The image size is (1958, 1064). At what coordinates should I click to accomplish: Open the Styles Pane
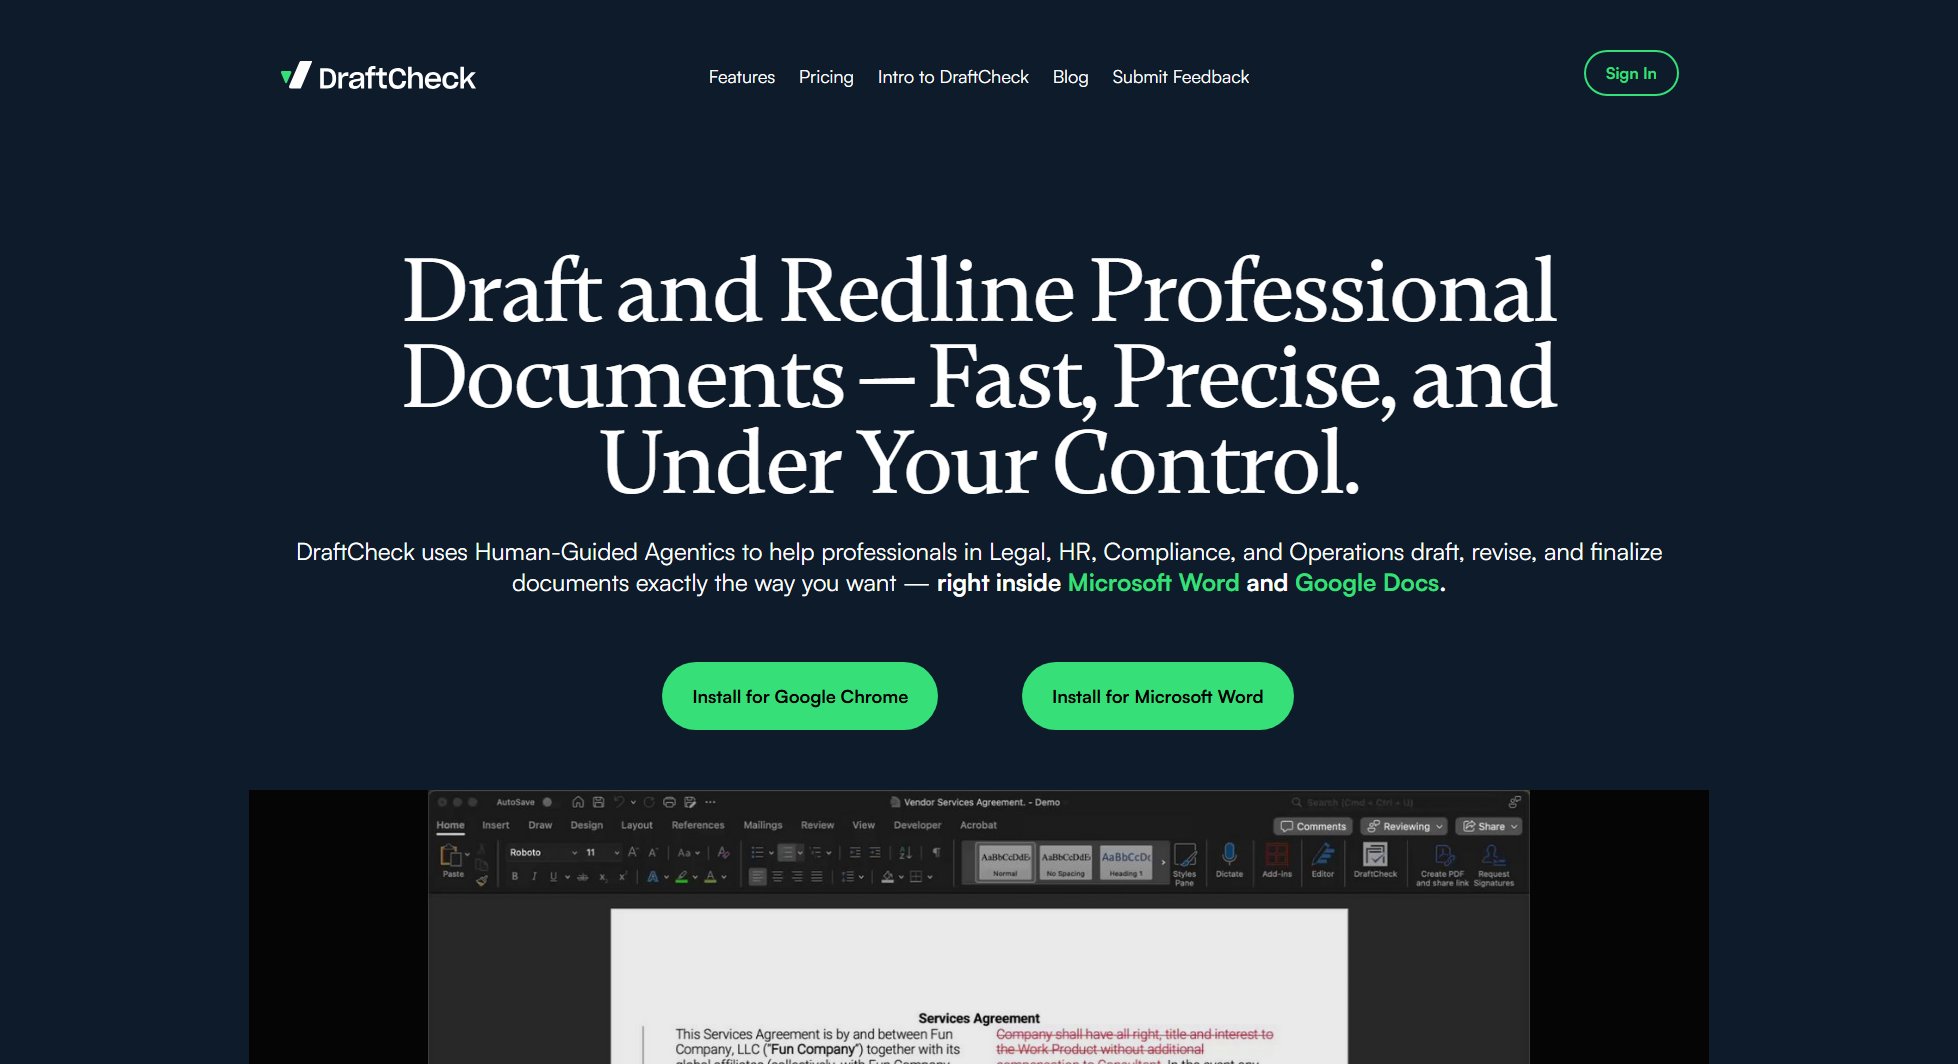1185,860
